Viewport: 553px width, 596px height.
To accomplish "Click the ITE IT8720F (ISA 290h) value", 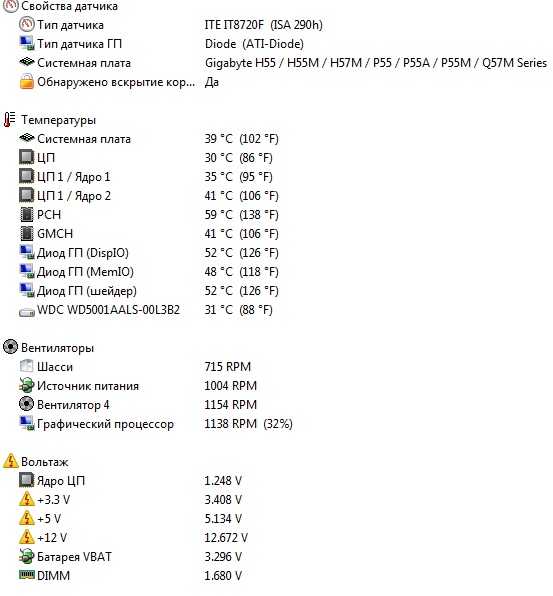I will point(264,25).
